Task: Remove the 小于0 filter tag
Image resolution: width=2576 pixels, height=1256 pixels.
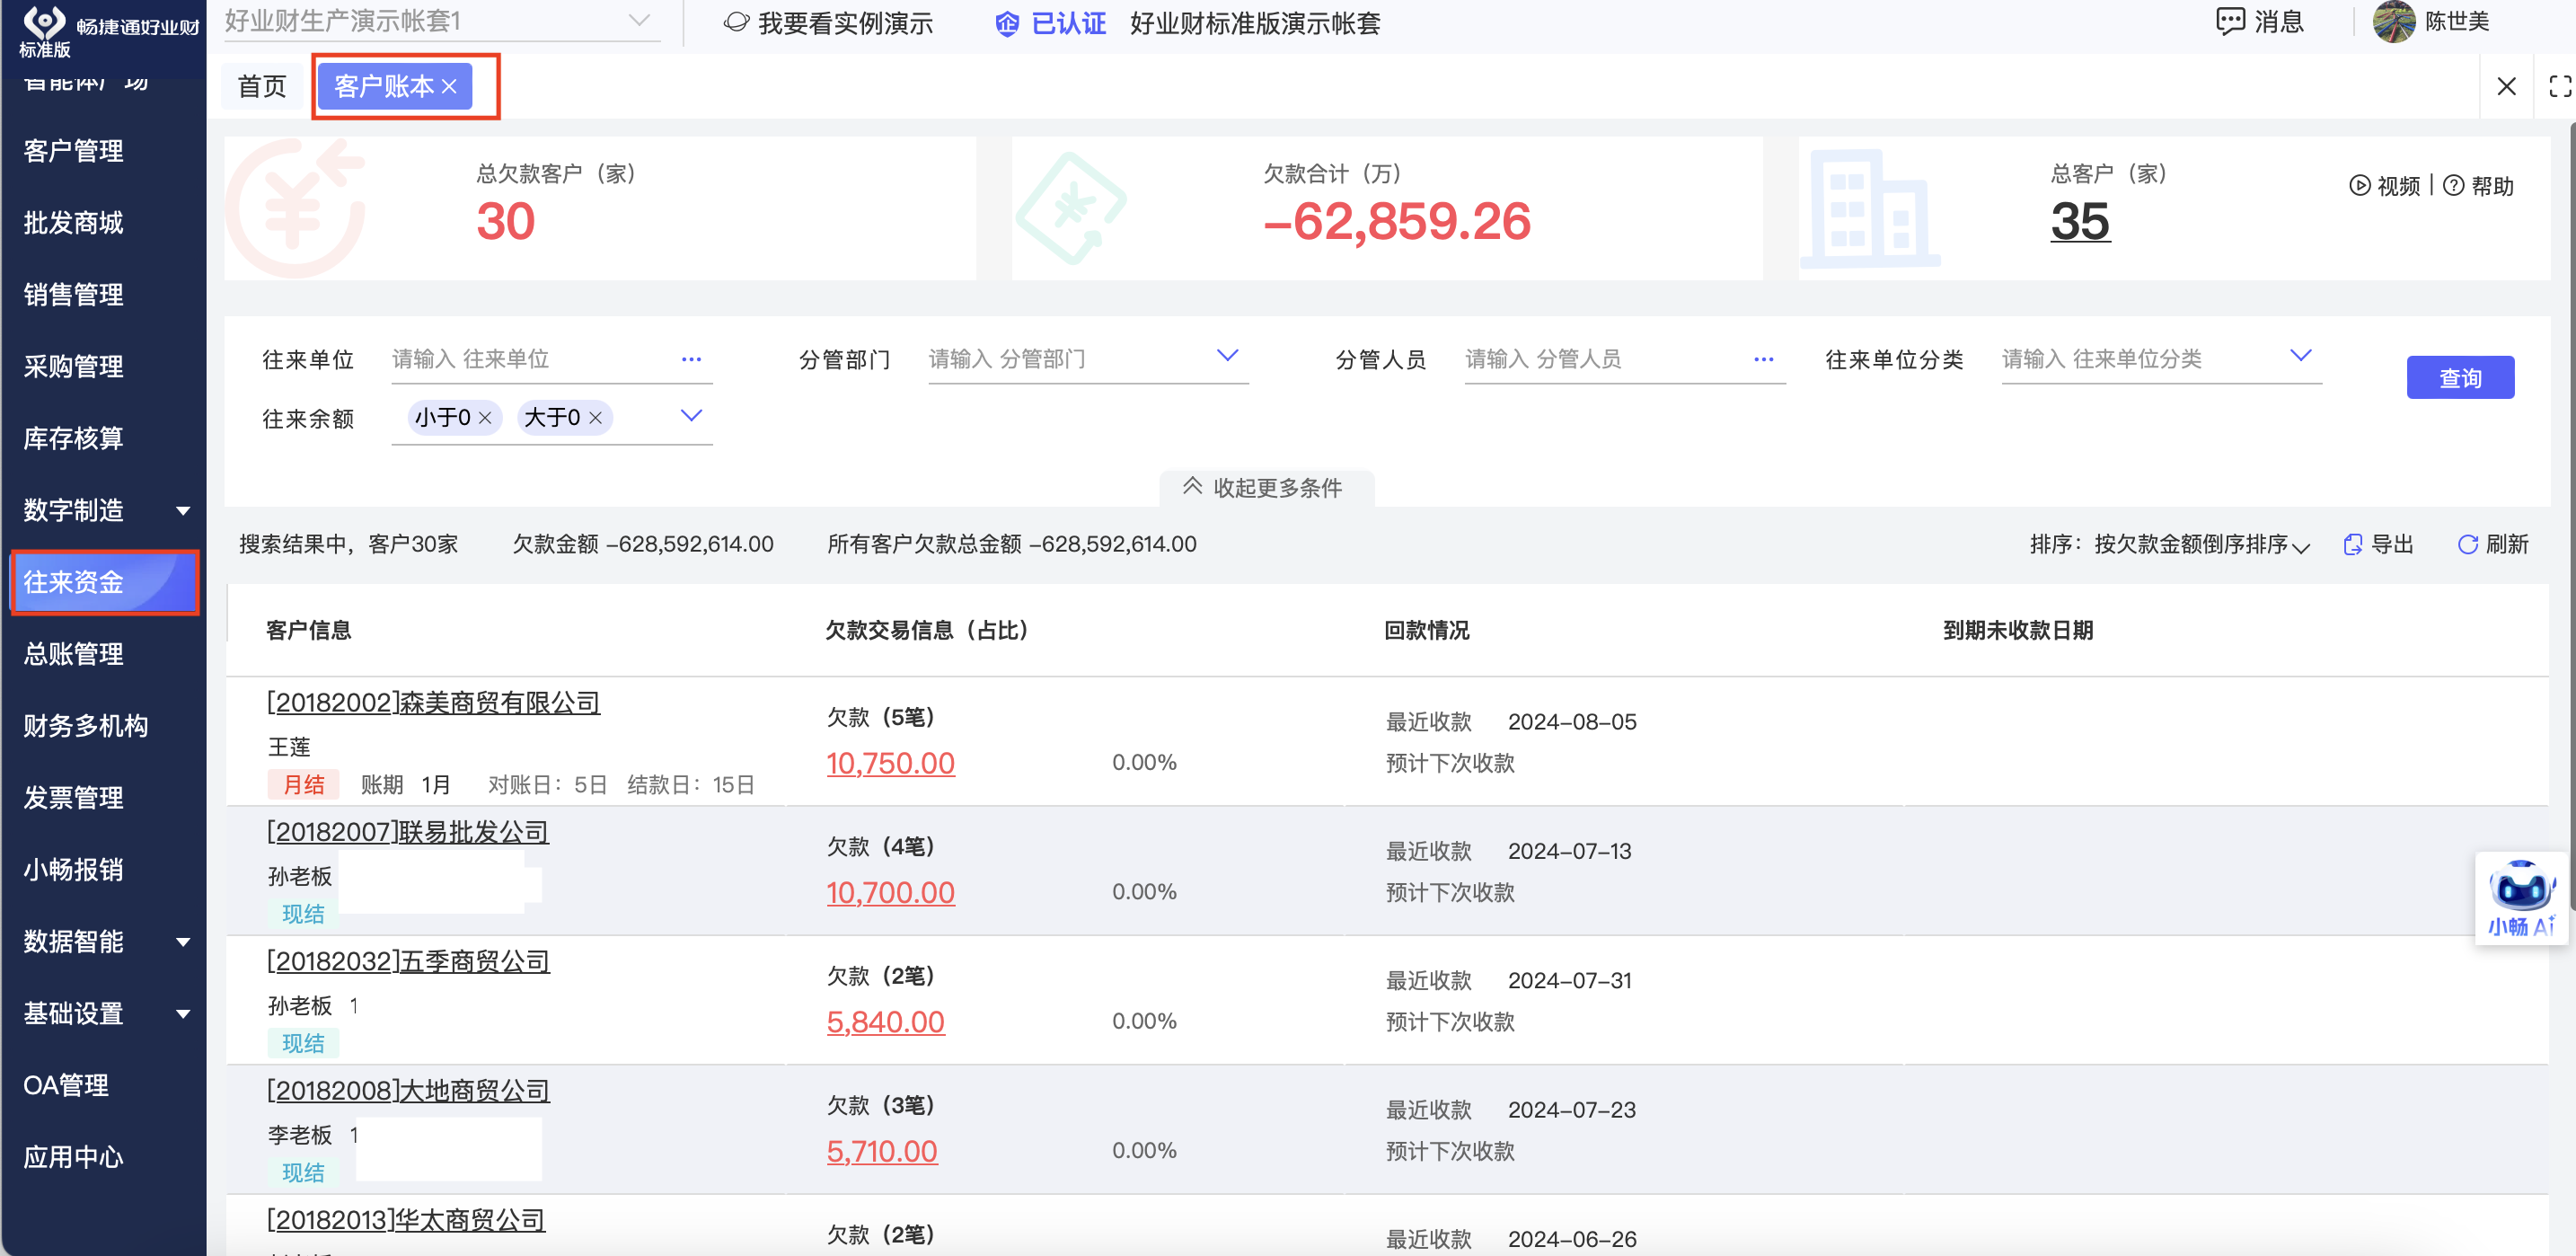Action: (485, 418)
